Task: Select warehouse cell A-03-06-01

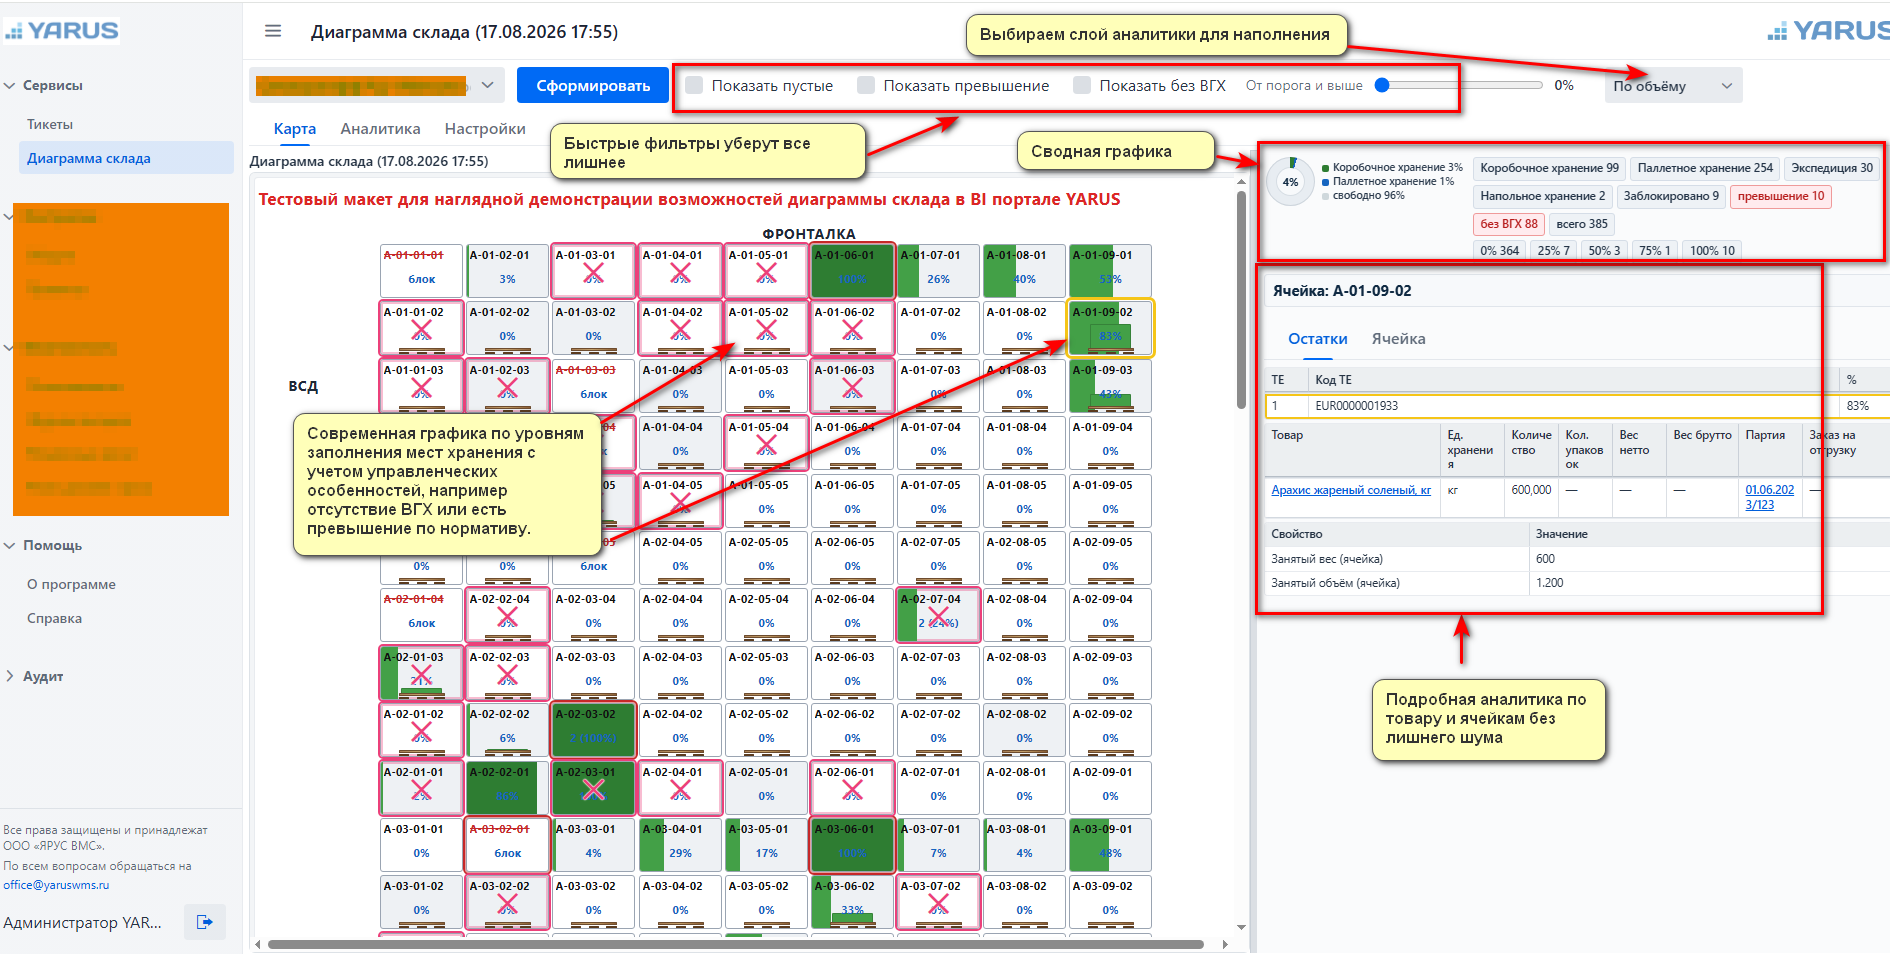Action: (x=852, y=844)
